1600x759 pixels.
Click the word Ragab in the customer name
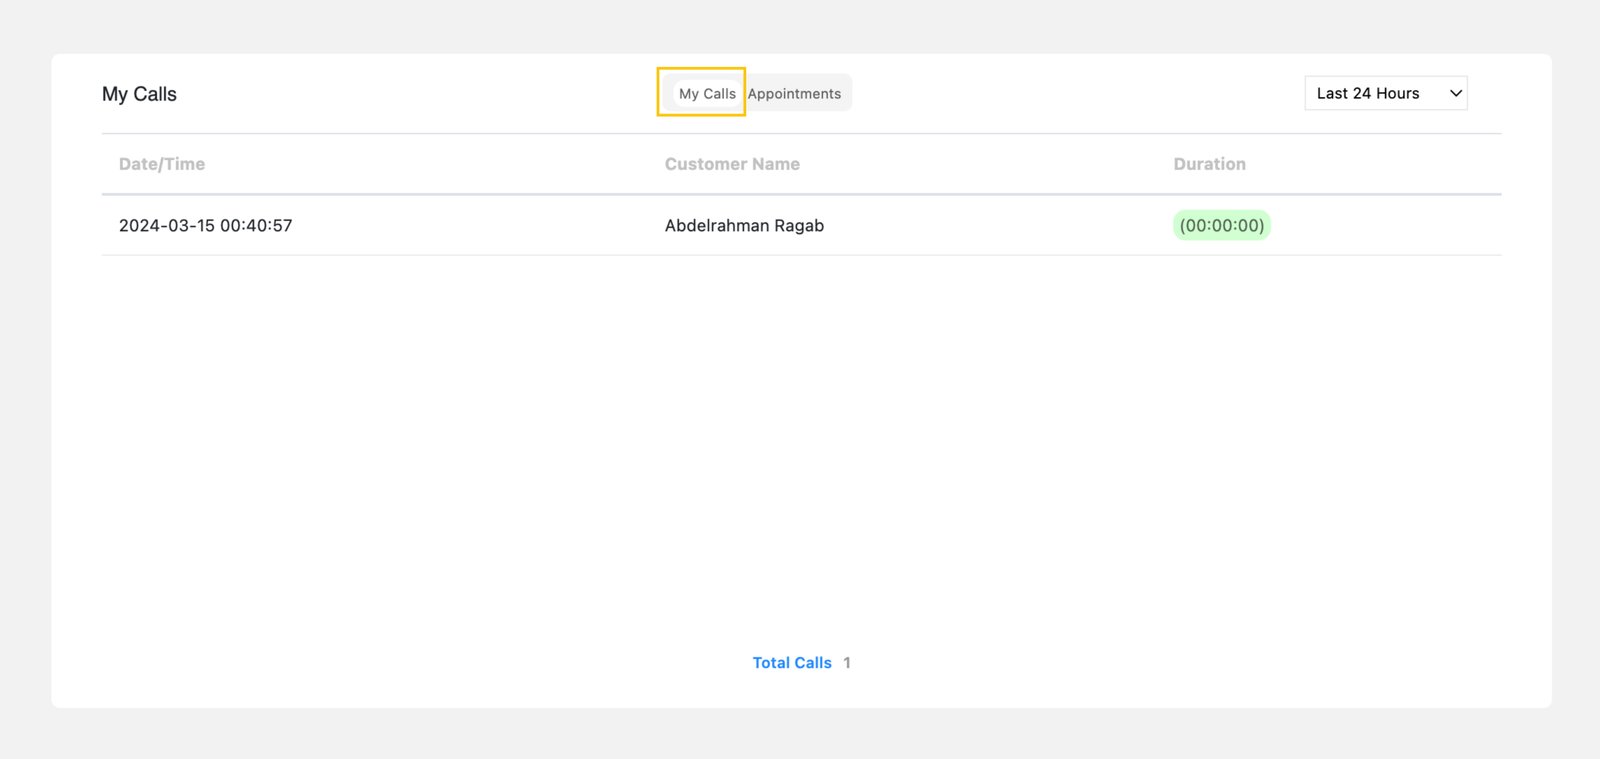point(799,226)
